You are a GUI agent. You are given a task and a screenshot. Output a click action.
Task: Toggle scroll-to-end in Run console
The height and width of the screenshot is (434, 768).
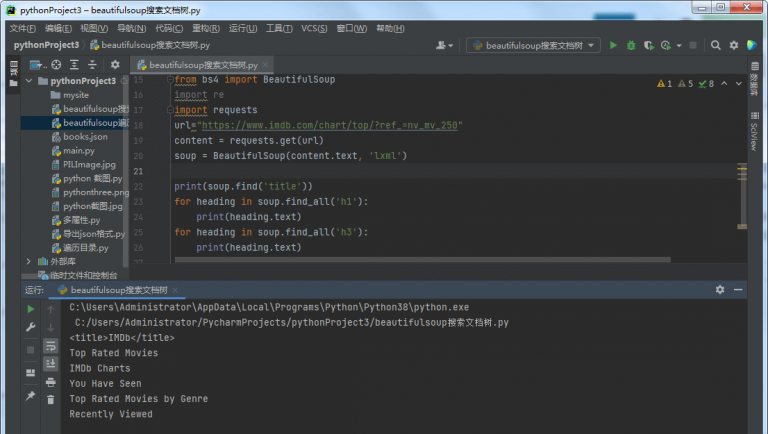50,364
